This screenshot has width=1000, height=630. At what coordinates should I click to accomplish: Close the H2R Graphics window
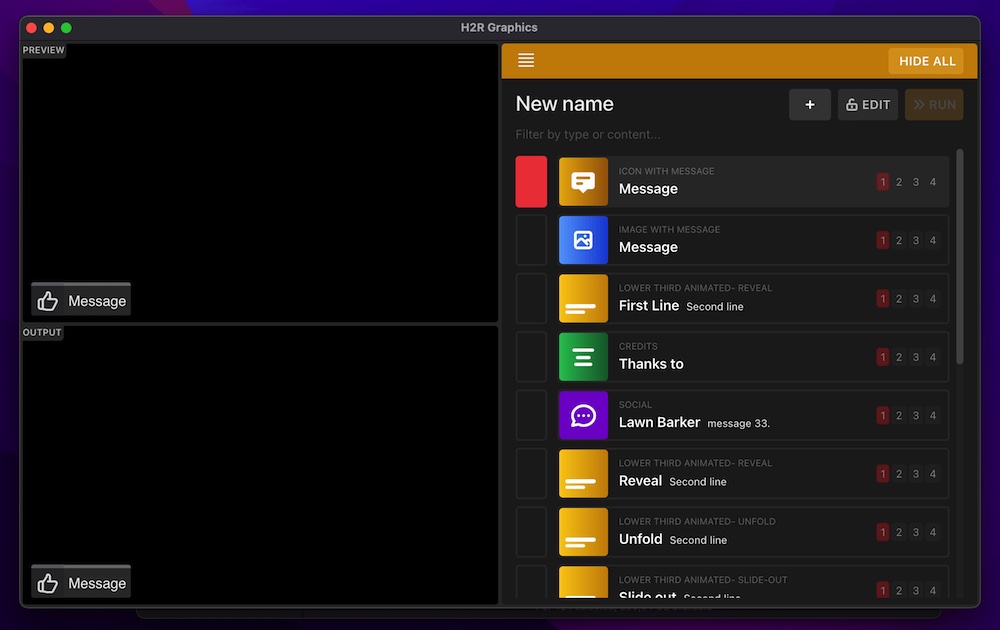click(x=31, y=28)
